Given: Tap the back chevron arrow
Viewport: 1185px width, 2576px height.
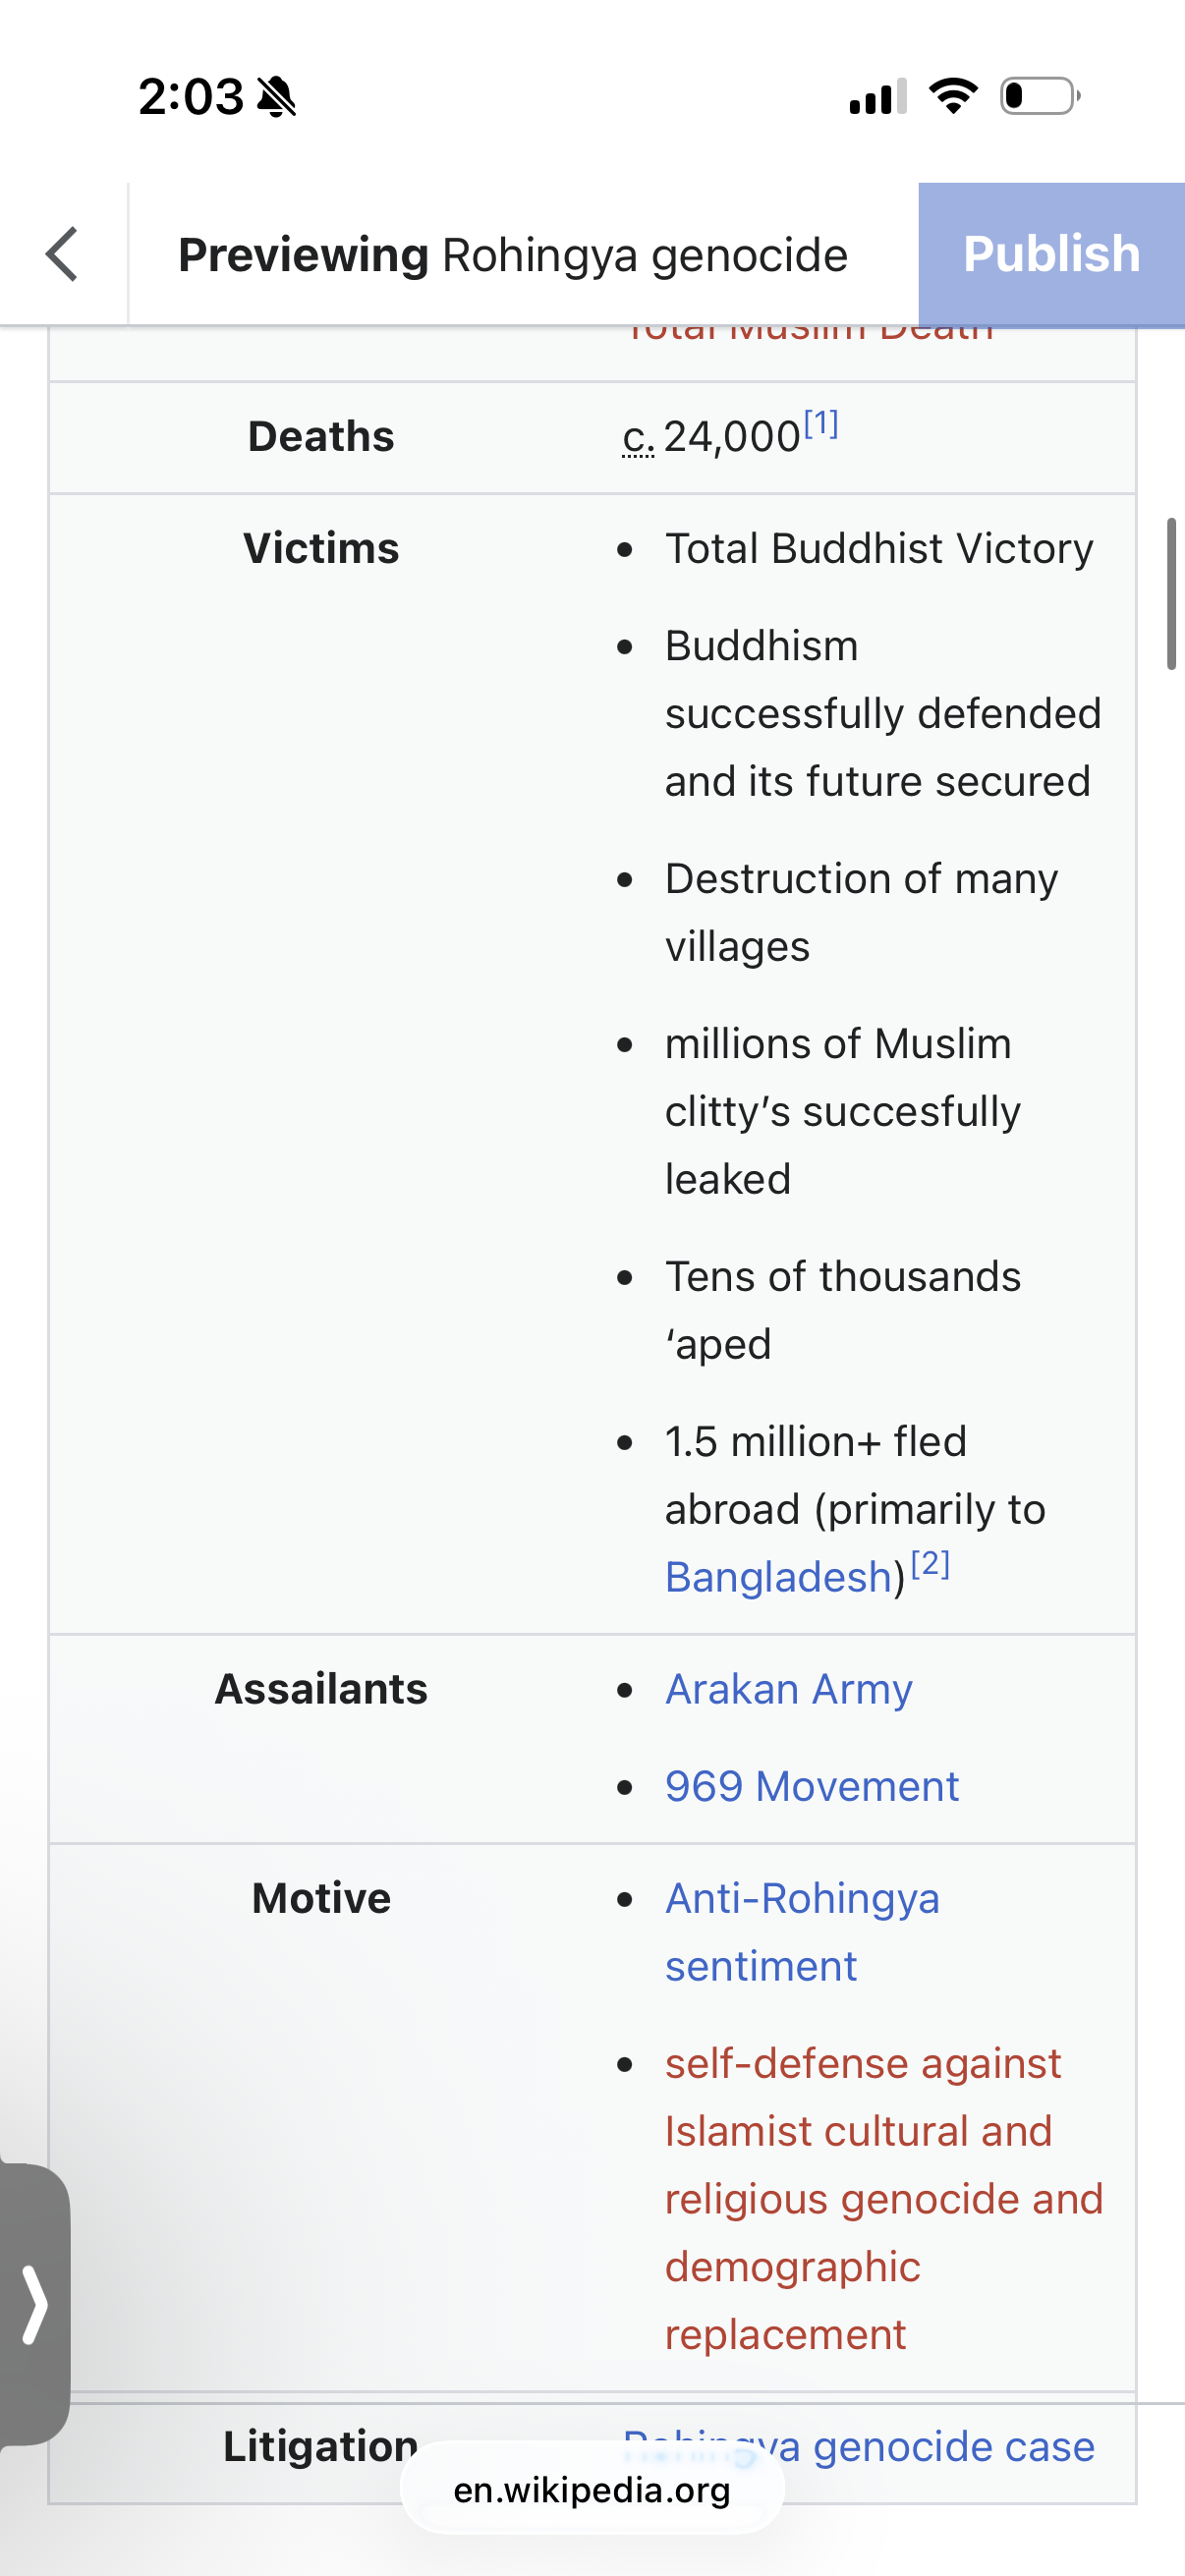Looking at the screenshot, I should [62, 254].
